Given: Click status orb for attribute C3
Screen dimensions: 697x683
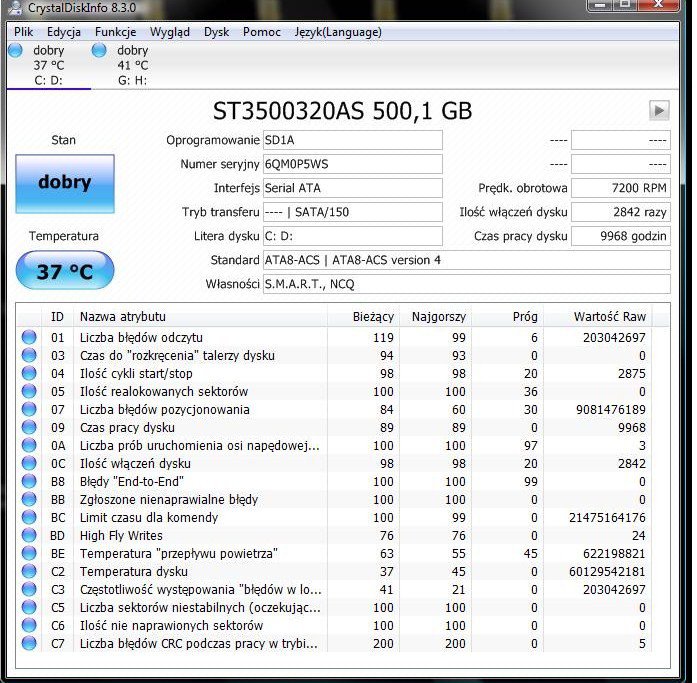Looking at the screenshot, I should pyautogui.click(x=29, y=589).
